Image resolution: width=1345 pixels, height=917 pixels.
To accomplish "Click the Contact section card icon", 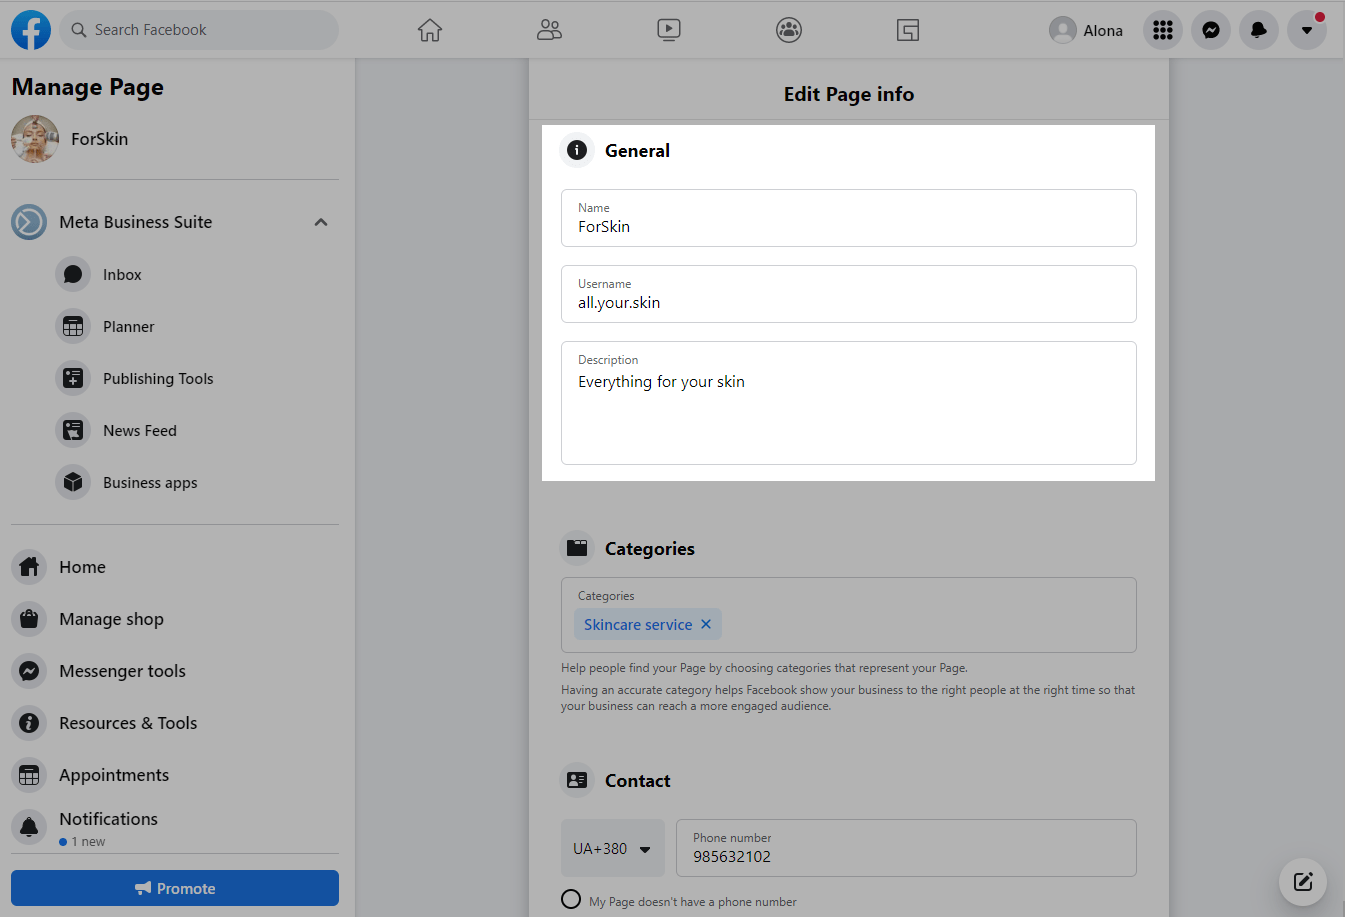I will coord(577,780).
